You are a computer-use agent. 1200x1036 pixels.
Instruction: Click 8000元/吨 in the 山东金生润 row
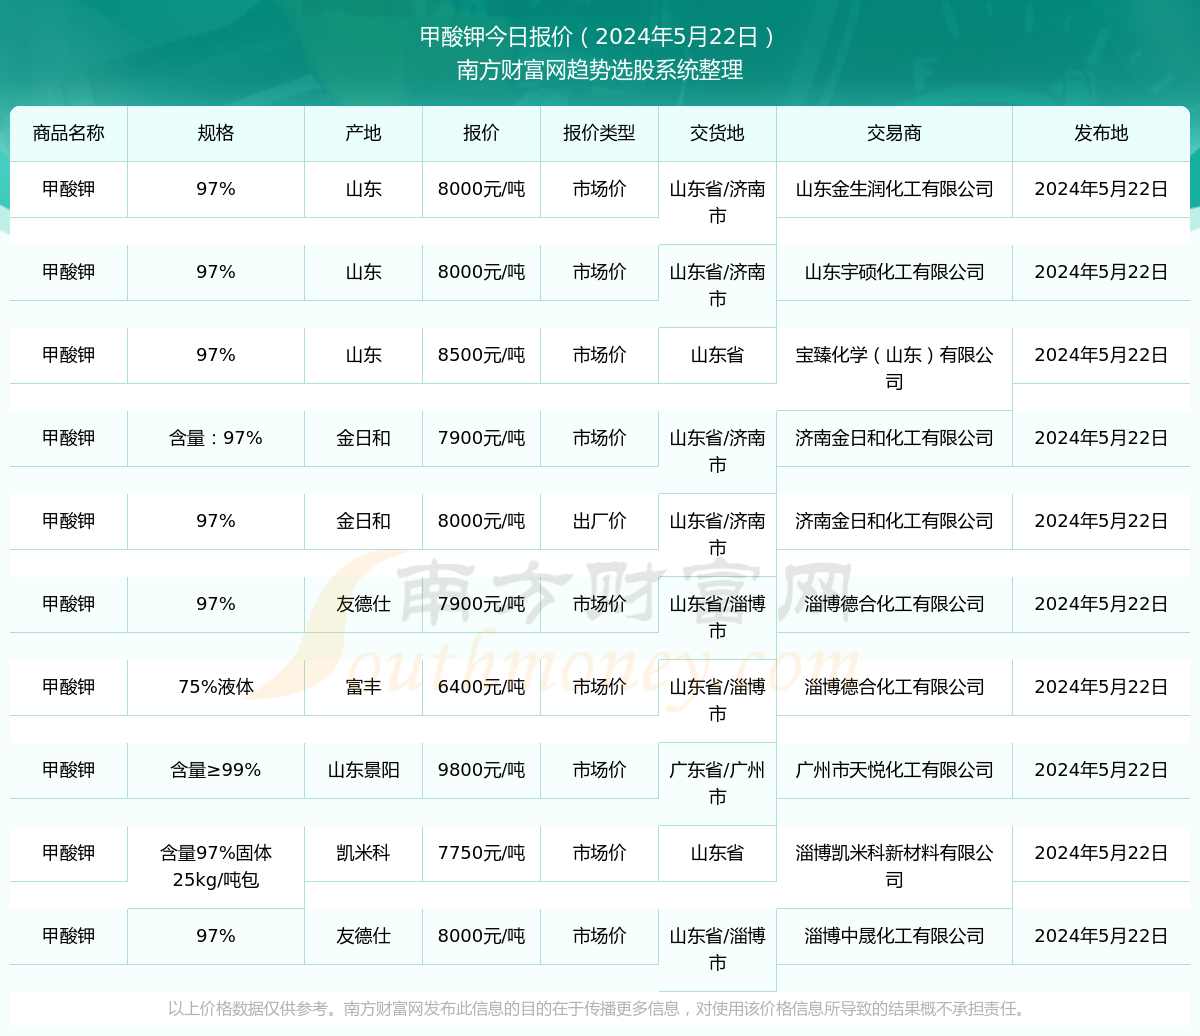pyautogui.click(x=481, y=189)
